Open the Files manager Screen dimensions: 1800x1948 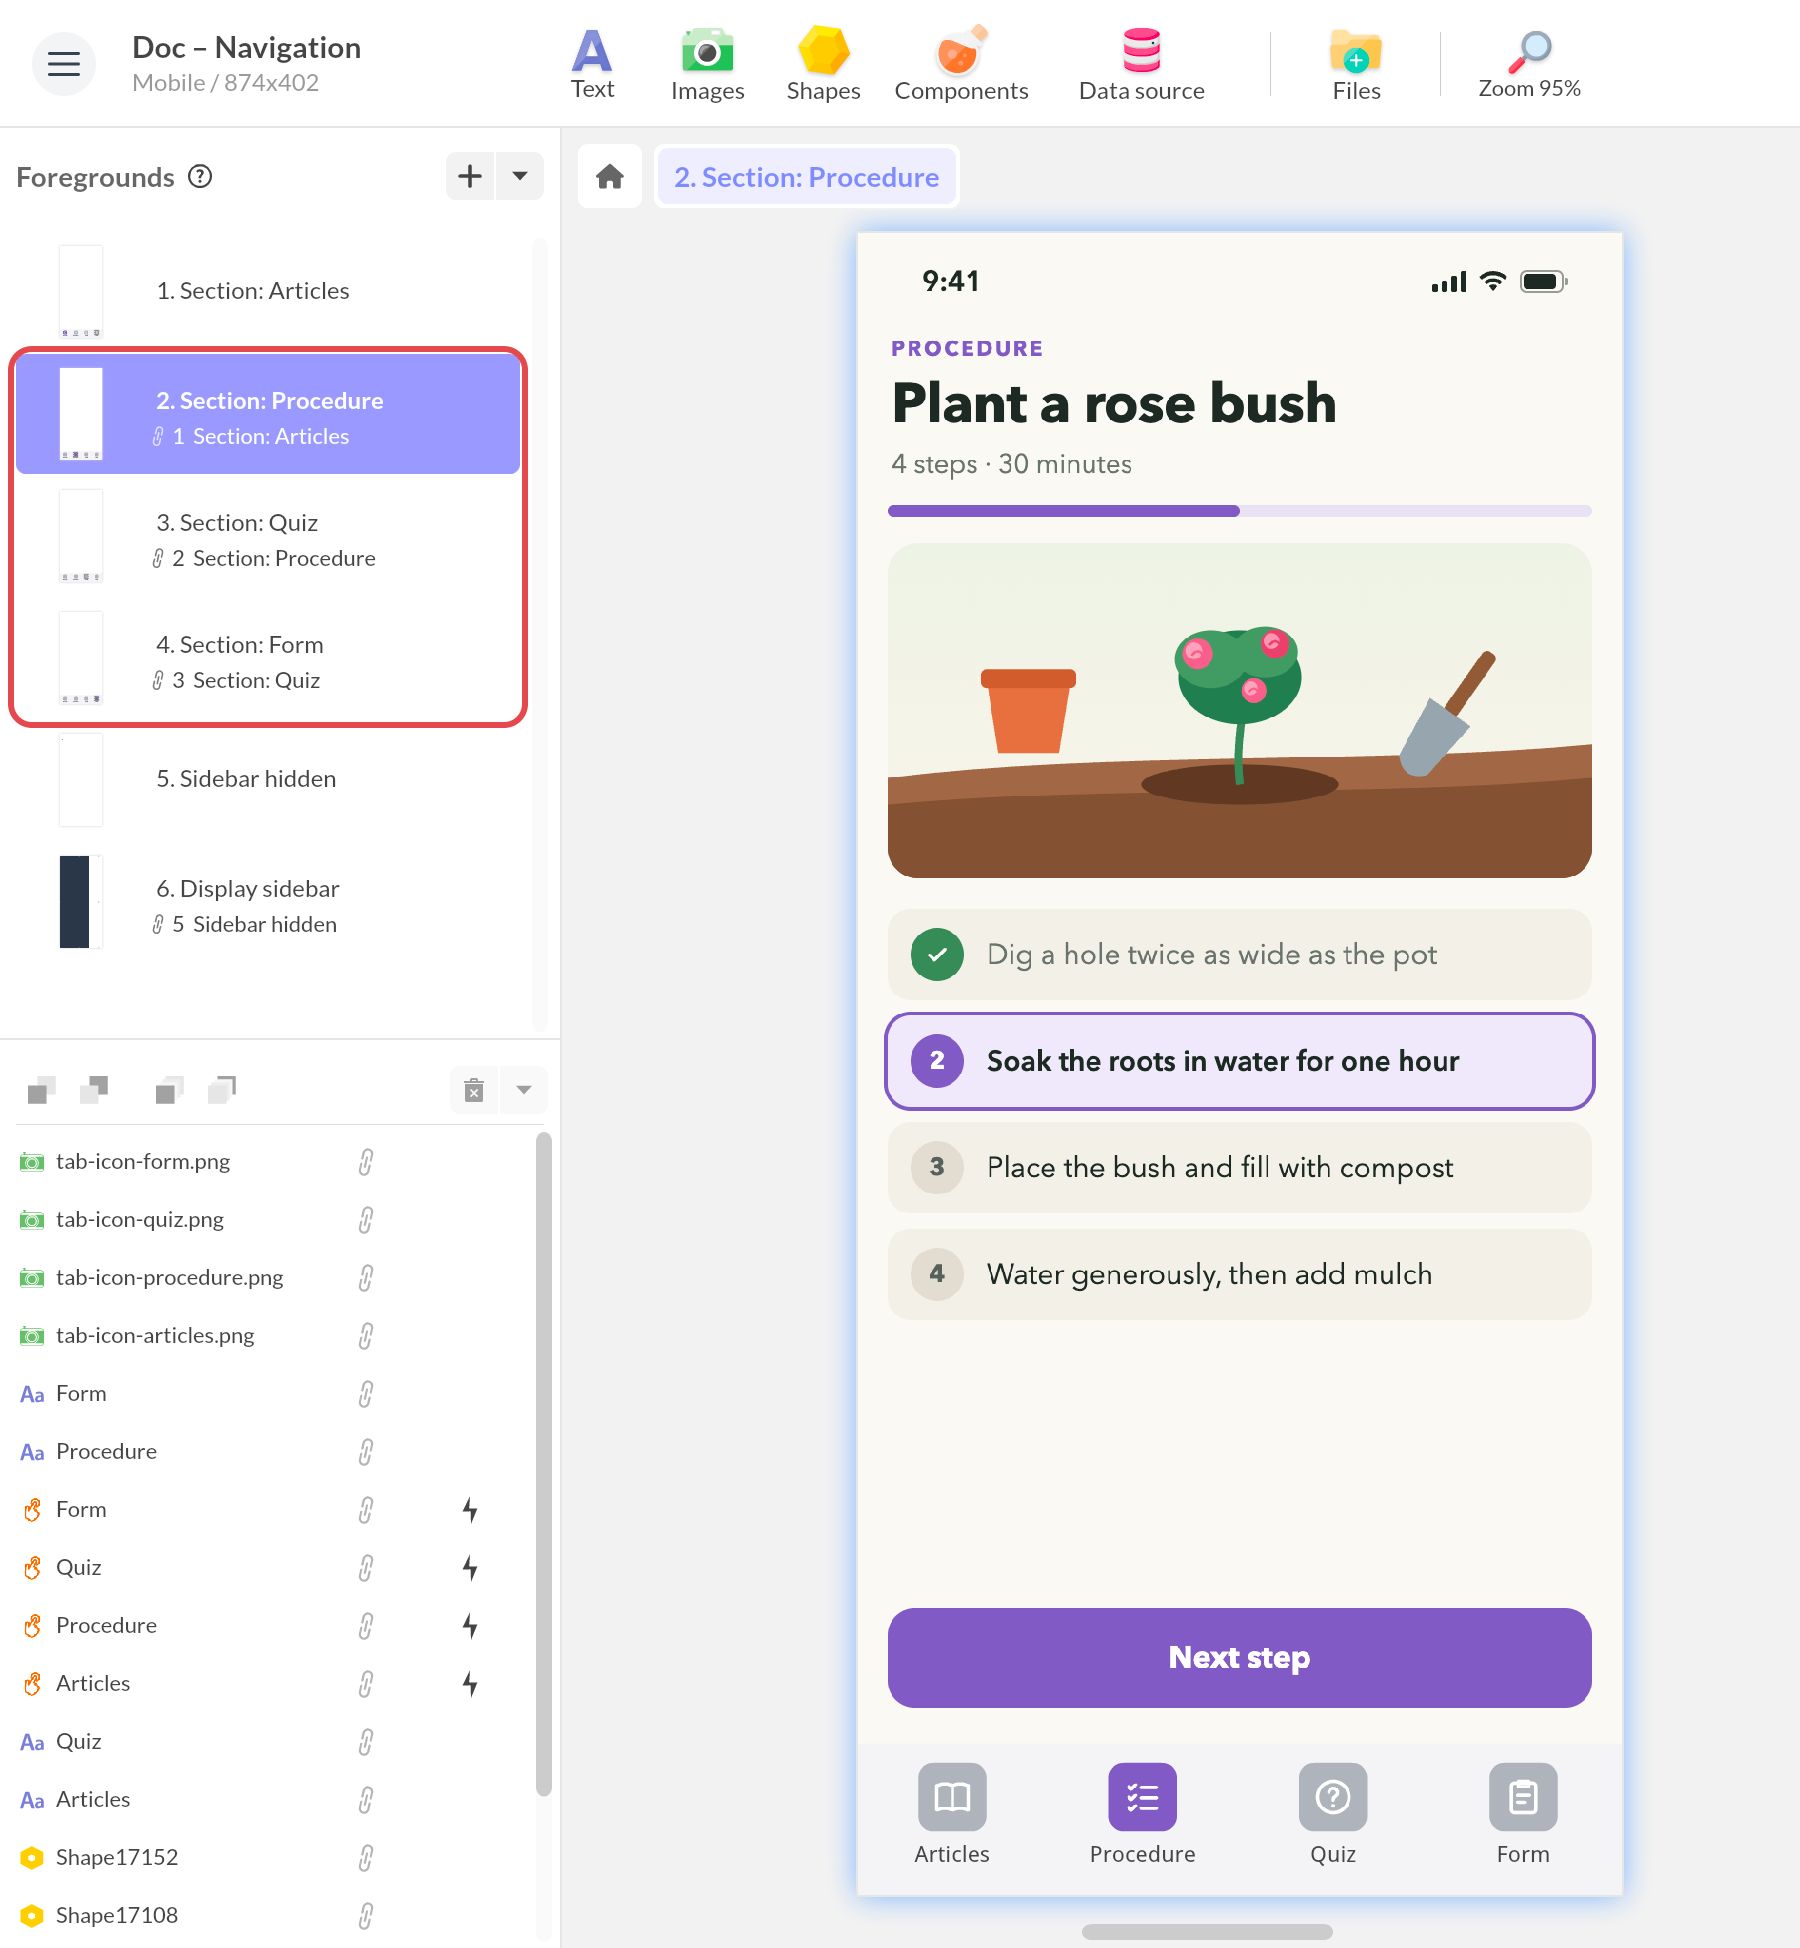tap(1356, 64)
